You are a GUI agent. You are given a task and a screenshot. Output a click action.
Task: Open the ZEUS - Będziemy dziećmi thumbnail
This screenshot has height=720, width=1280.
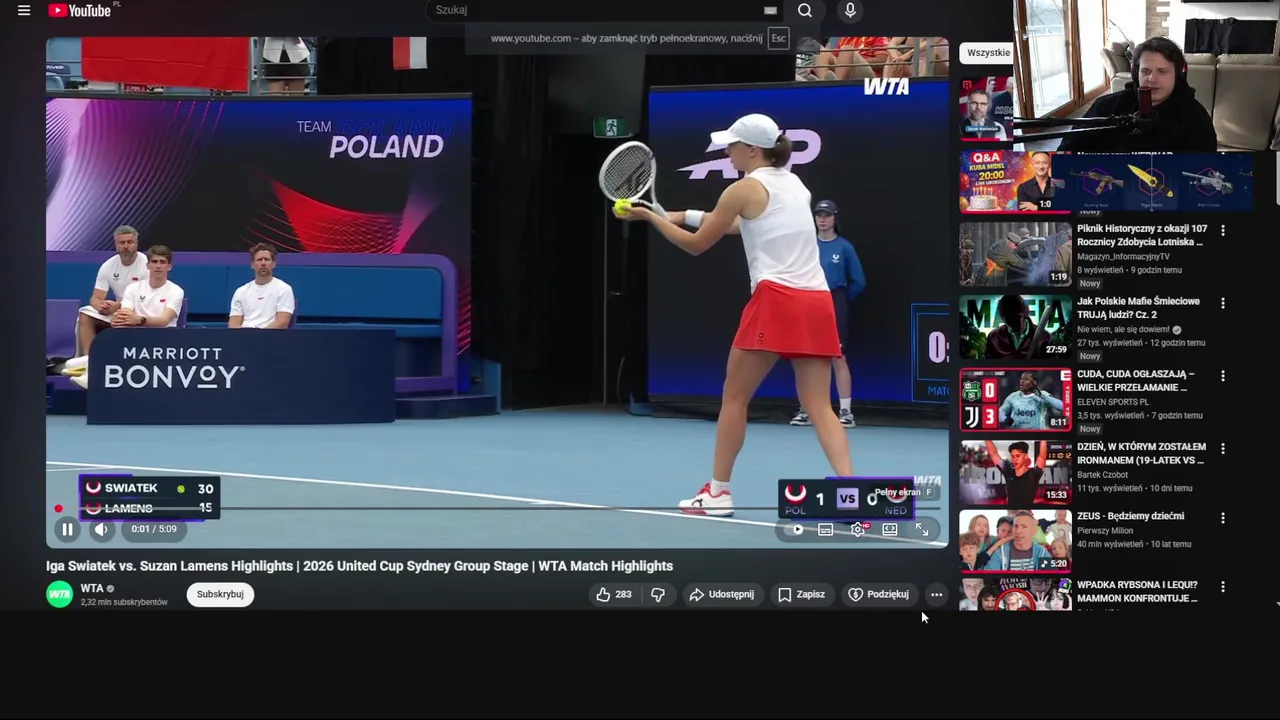(x=1015, y=541)
